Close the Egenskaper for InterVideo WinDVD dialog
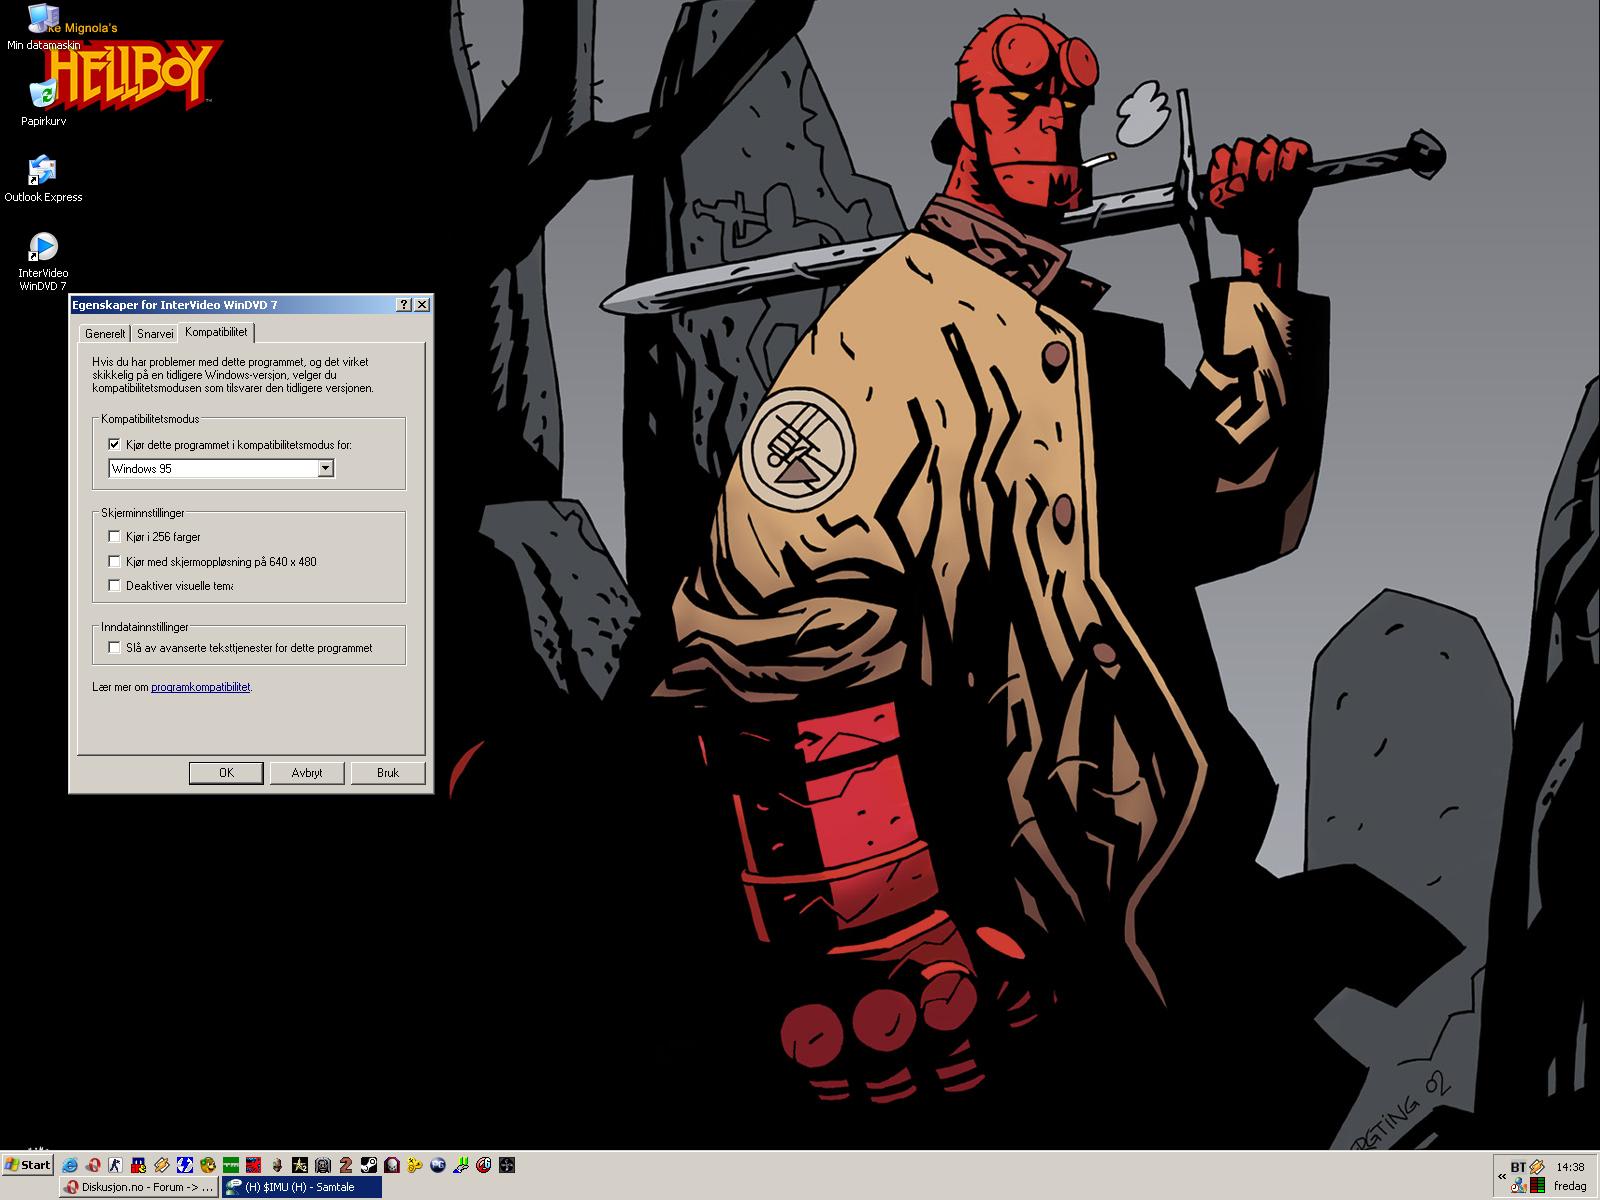This screenshot has width=1600, height=1200. [x=422, y=305]
